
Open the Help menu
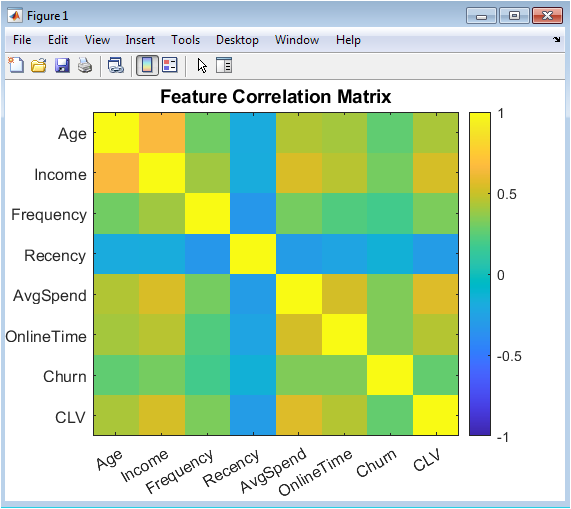348,40
